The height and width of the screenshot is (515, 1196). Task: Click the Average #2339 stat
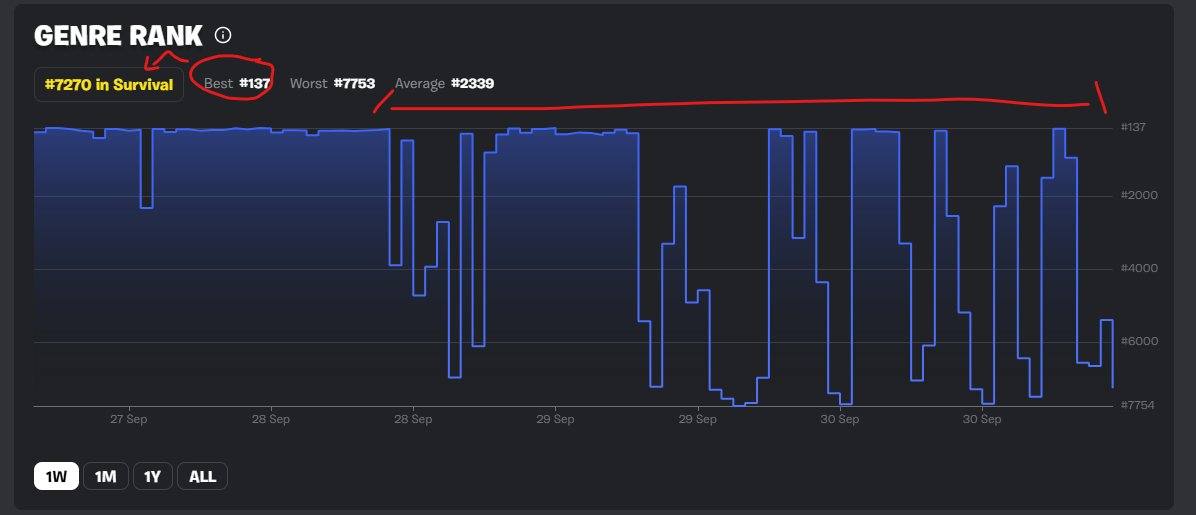point(444,84)
